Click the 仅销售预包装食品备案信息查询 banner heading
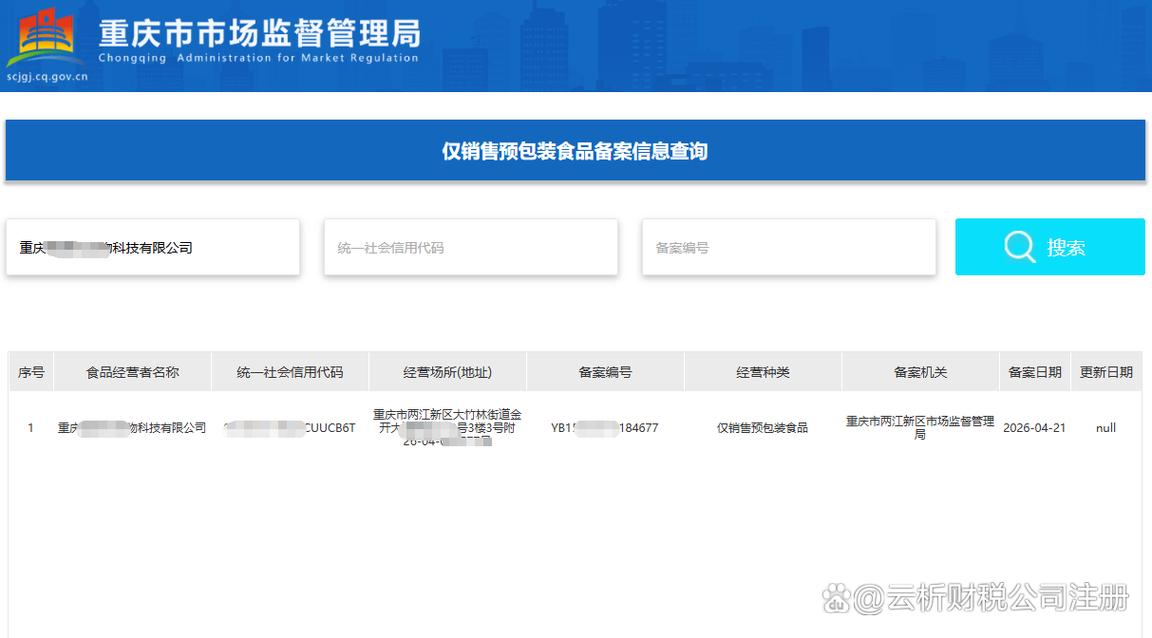Image resolution: width=1152 pixels, height=638 pixels. tap(575, 151)
